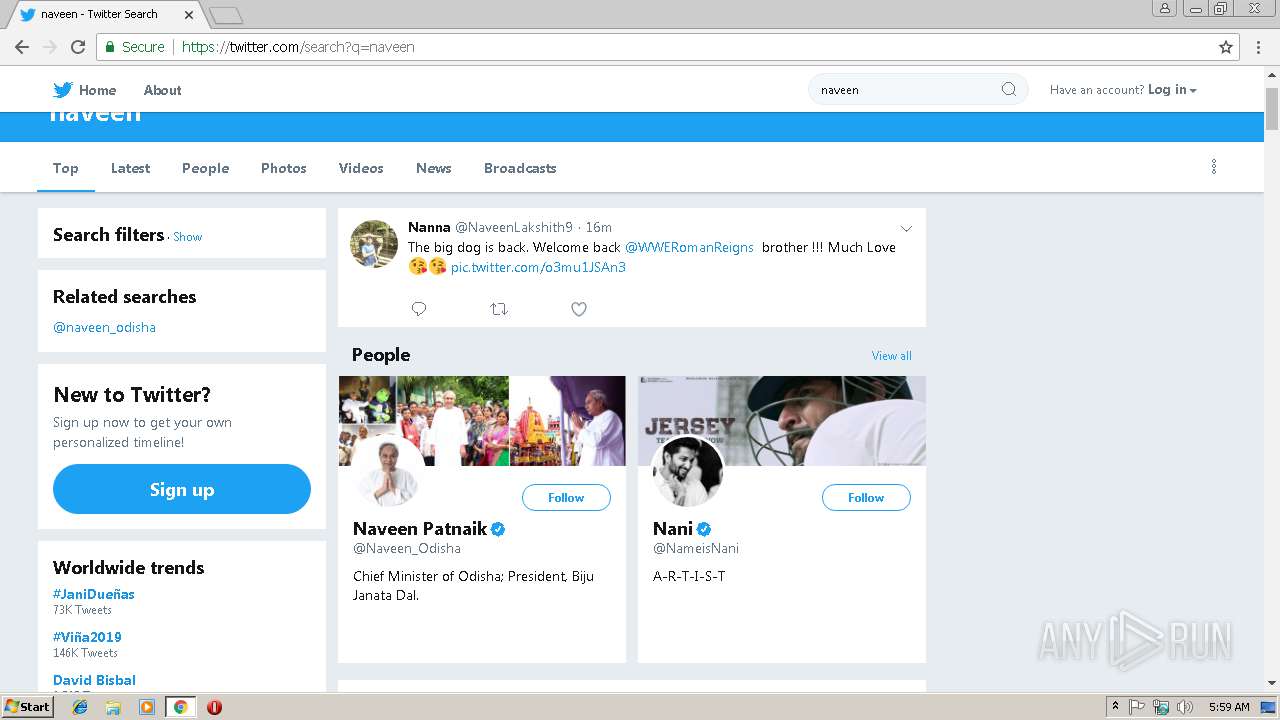
Task: Open the @WWERomanReigns mention
Action: 689,247
